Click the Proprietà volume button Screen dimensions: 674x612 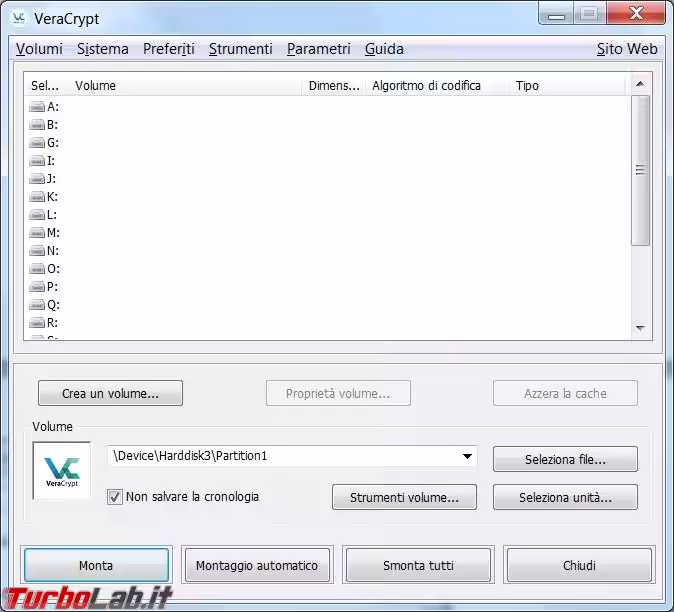coord(338,393)
